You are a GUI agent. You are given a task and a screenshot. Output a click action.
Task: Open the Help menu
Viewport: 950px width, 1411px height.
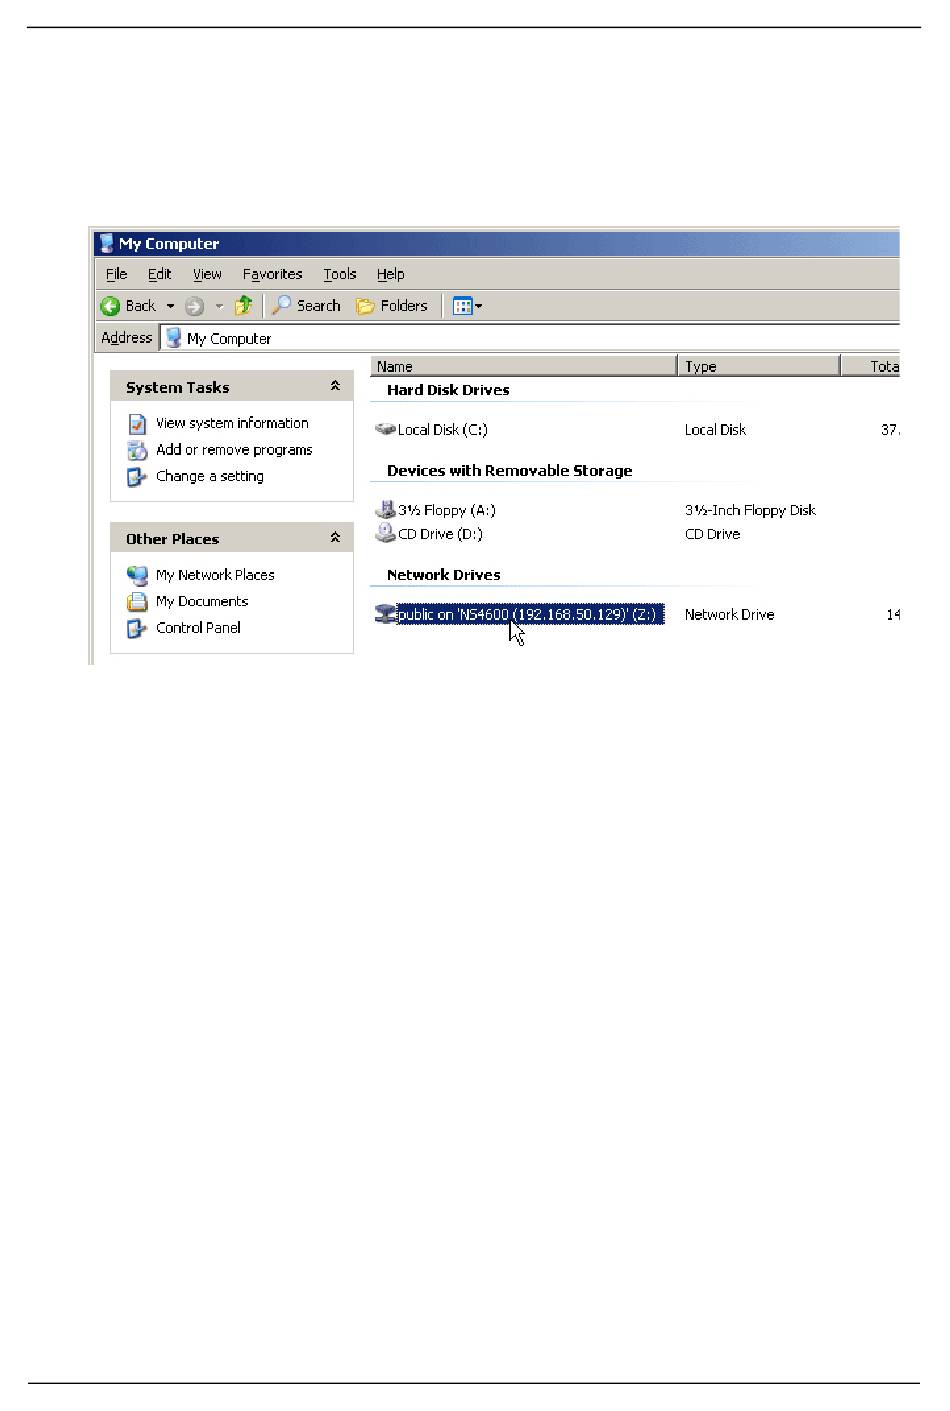click(390, 274)
